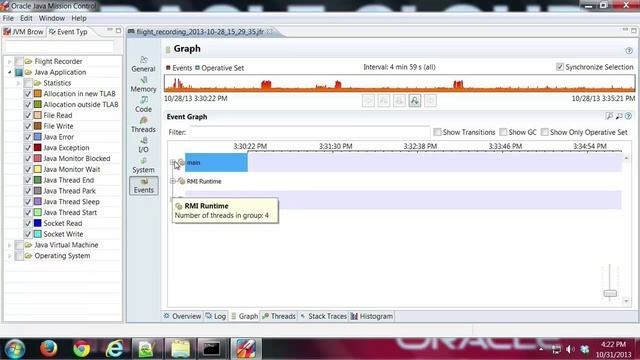The height and width of the screenshot is (360, 640).
Task: Enable Show Transitions
Action: [437, 132]
